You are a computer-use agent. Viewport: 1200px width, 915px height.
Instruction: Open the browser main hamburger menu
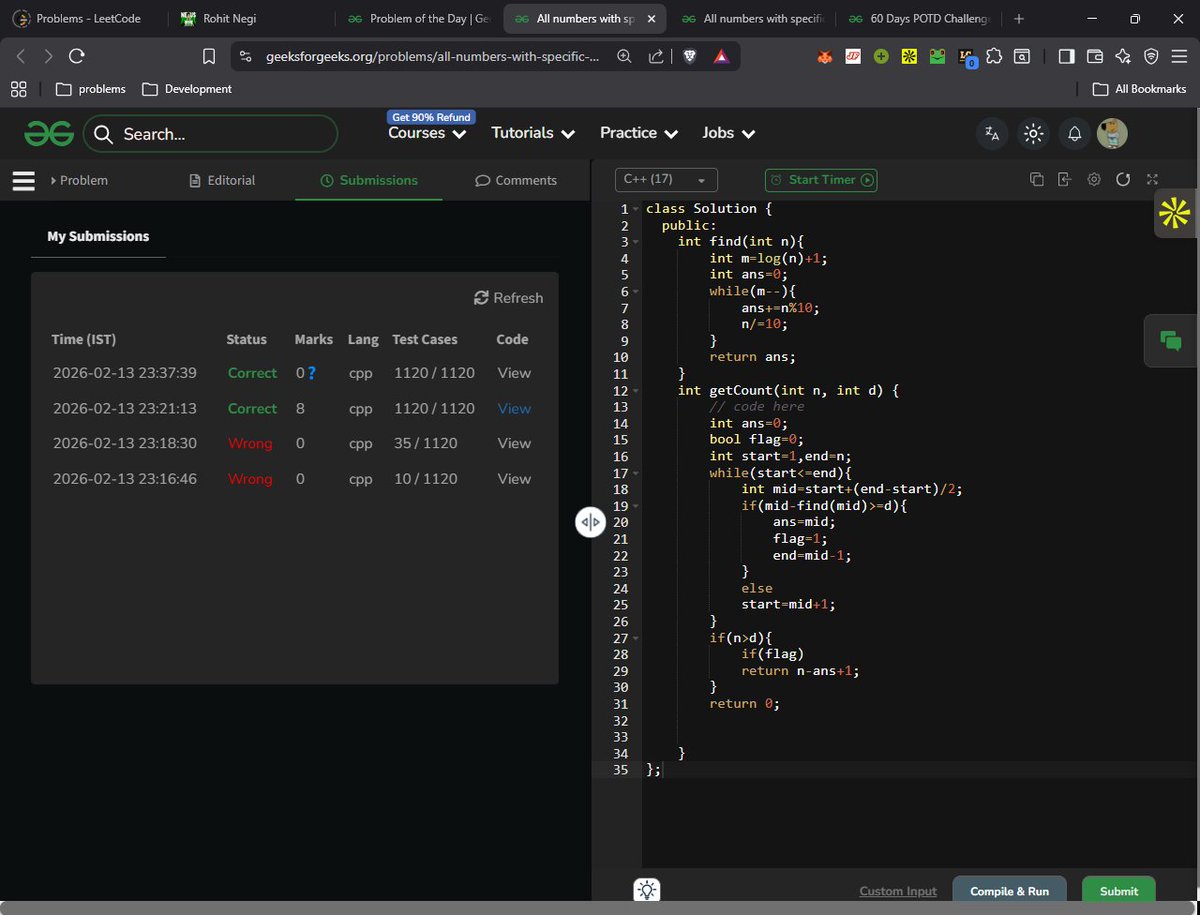(1178, 57)
